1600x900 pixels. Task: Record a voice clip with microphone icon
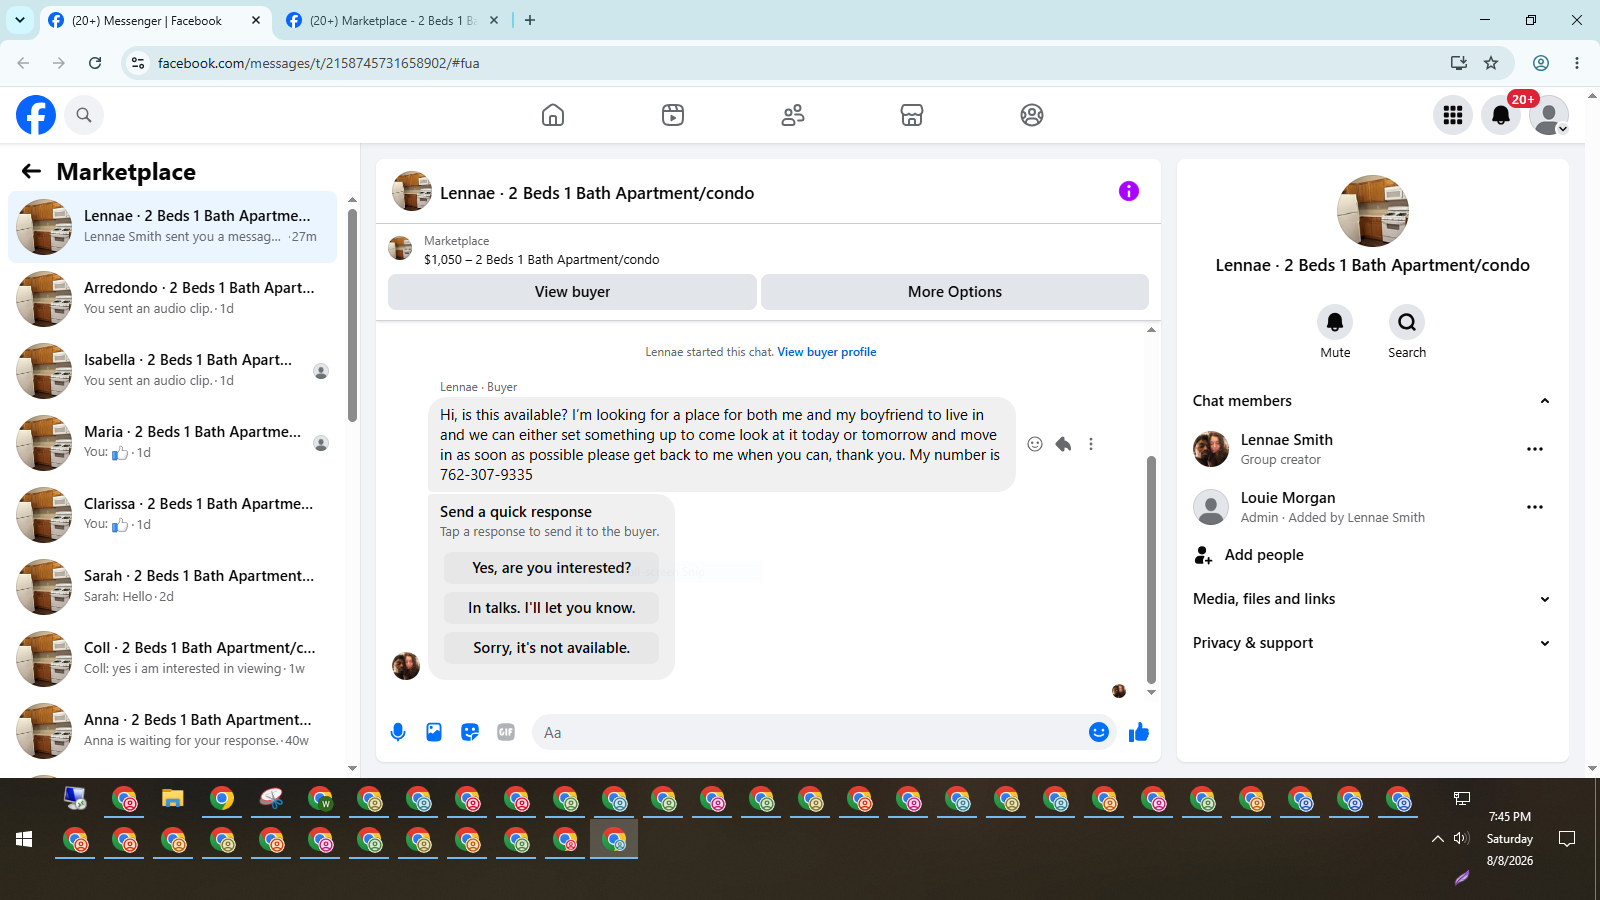pyautogui.click(x=398, y=732)
